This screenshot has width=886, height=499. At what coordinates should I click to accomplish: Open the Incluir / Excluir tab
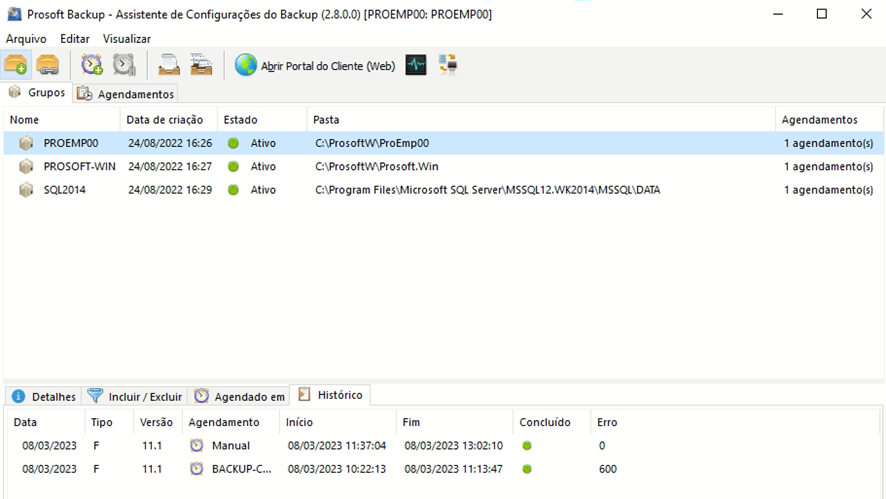point(134,396)
